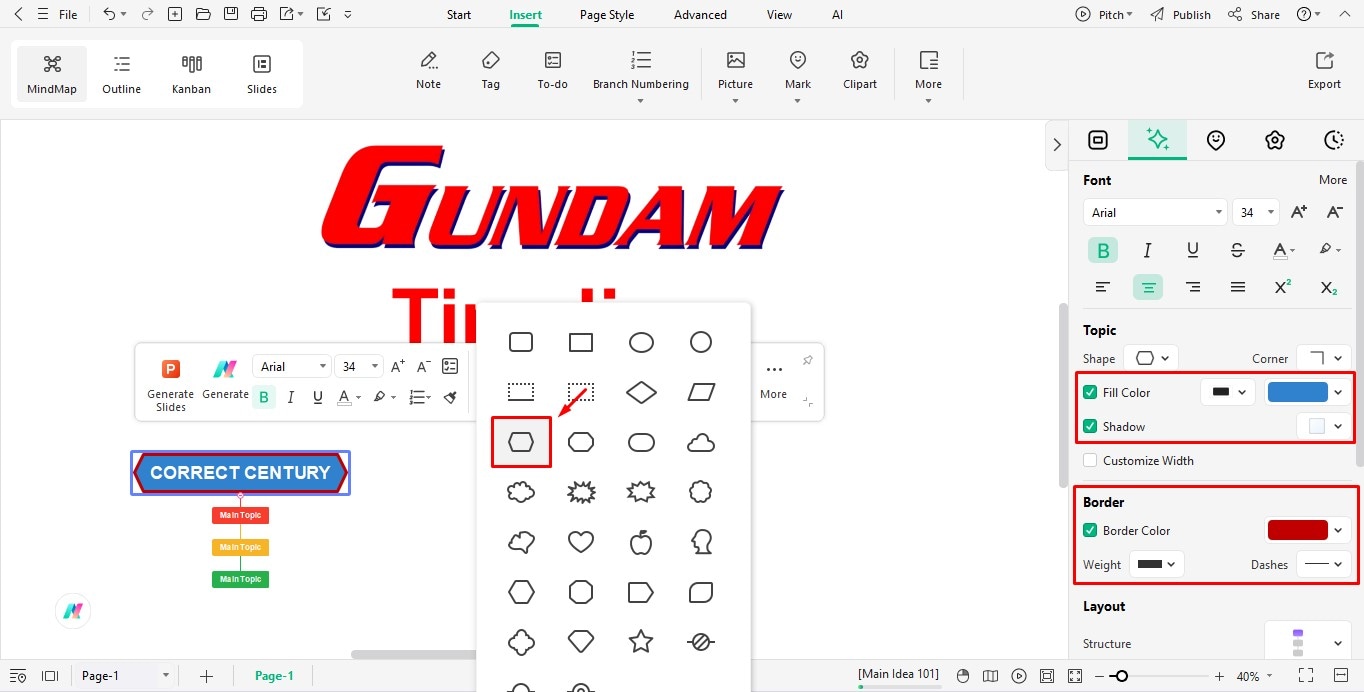Open the Clipart library

(860, 70)
